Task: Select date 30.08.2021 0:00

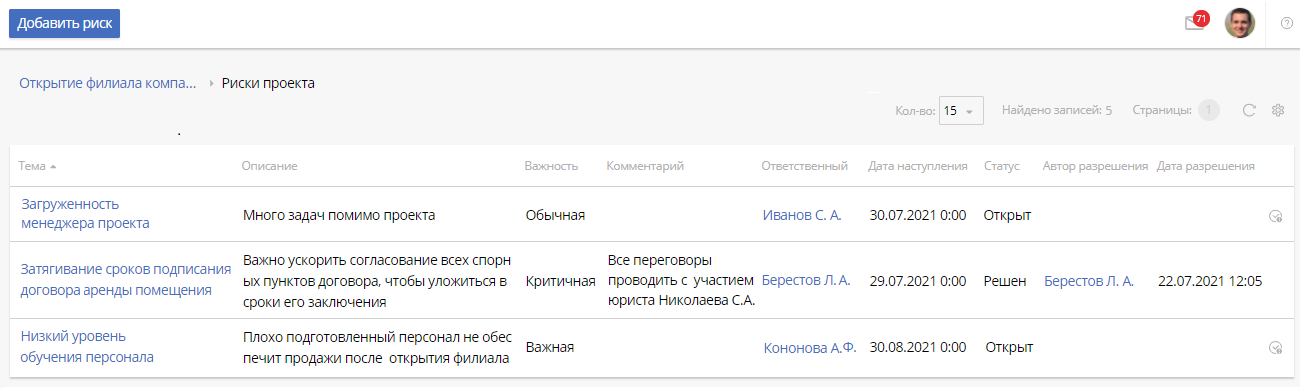Action: pyautogui.click(x=918, y=348)
